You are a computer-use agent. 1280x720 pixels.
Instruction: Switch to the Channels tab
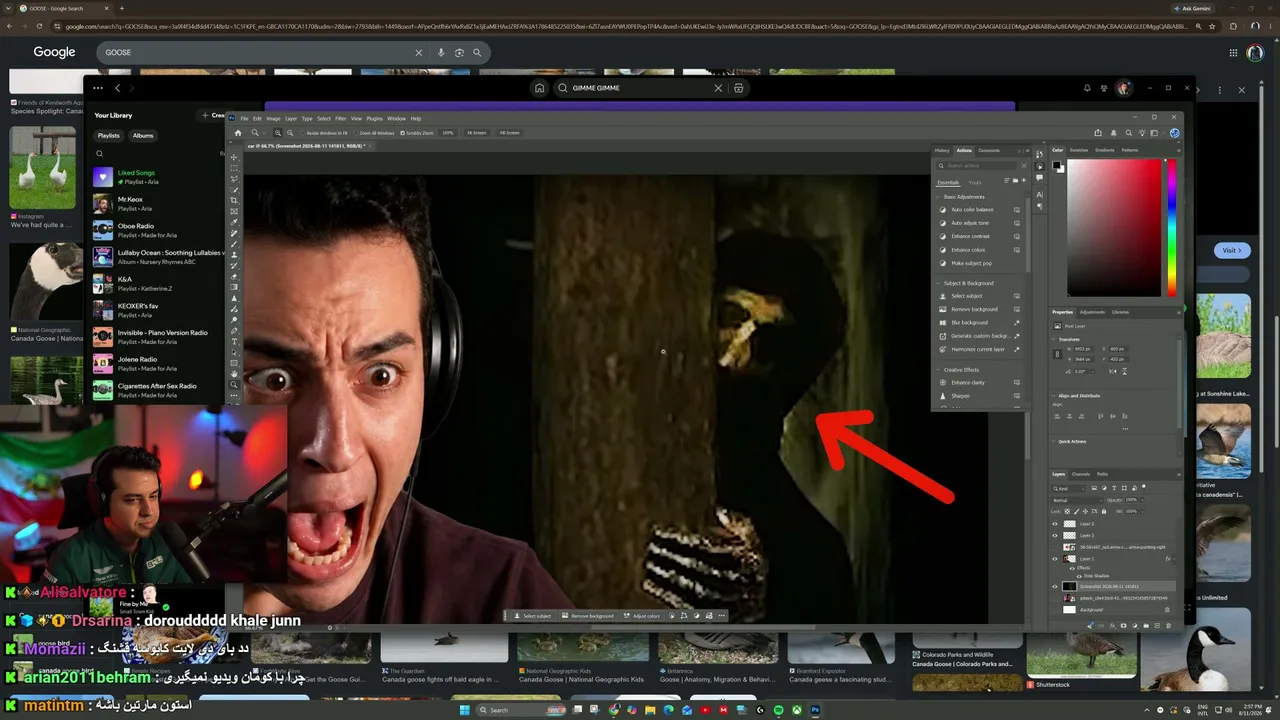coord(1081,474)
